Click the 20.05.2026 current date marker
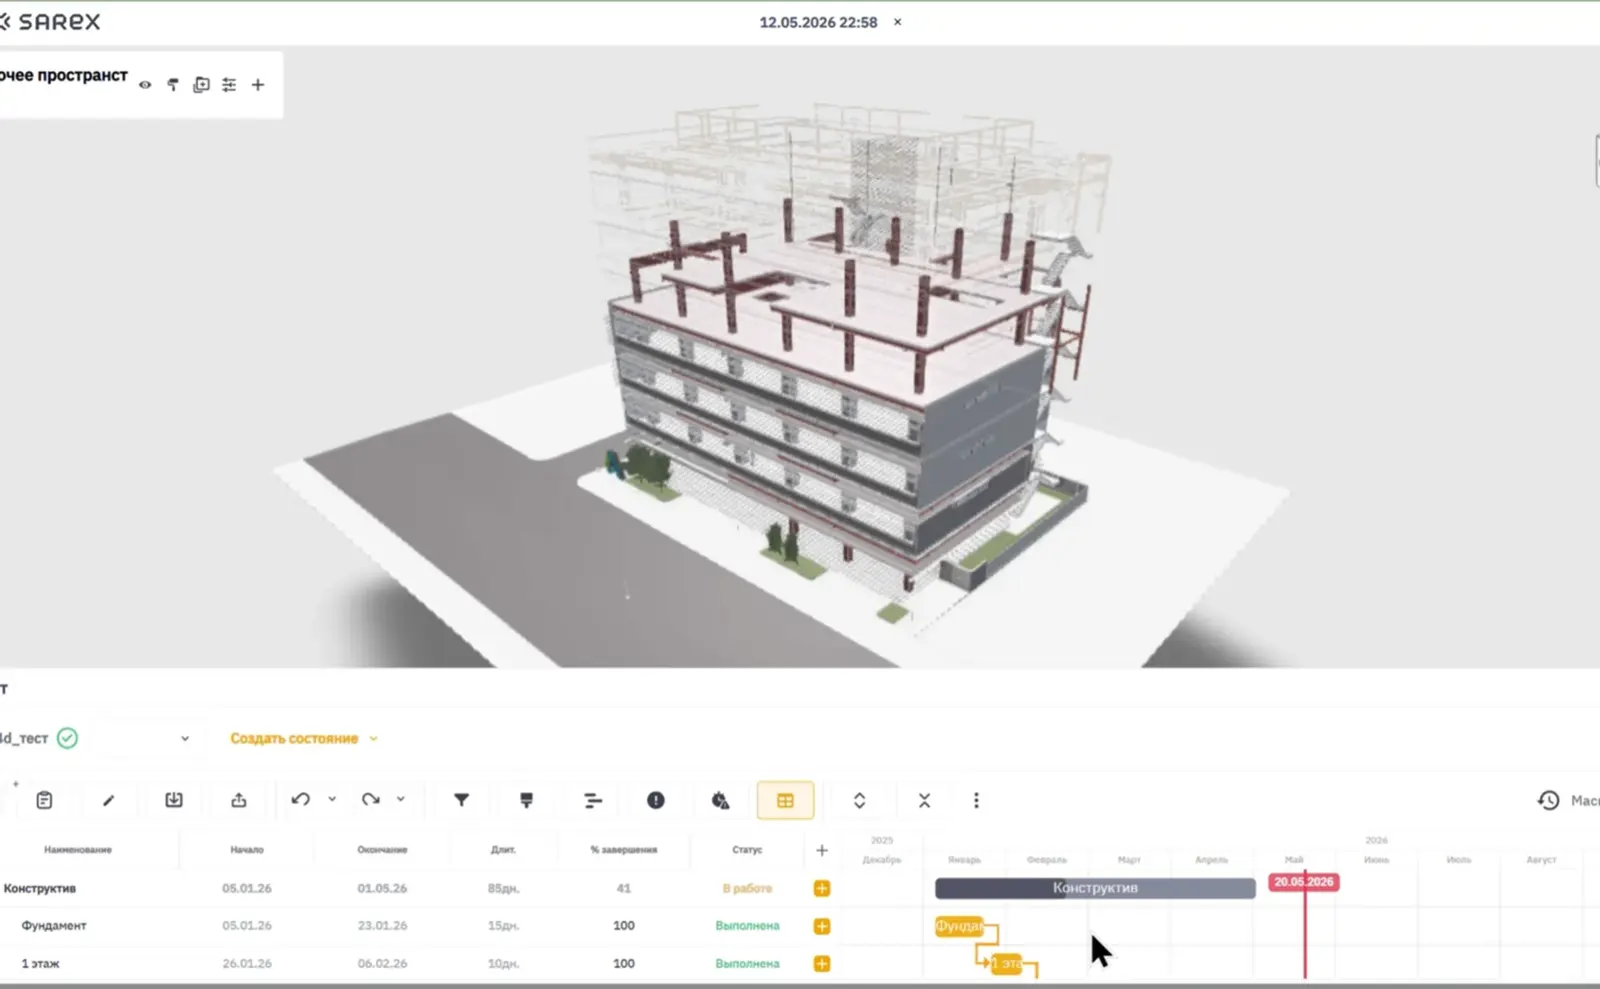The height and width of the screenshot is (989, 1600). tap(1303, 882)
